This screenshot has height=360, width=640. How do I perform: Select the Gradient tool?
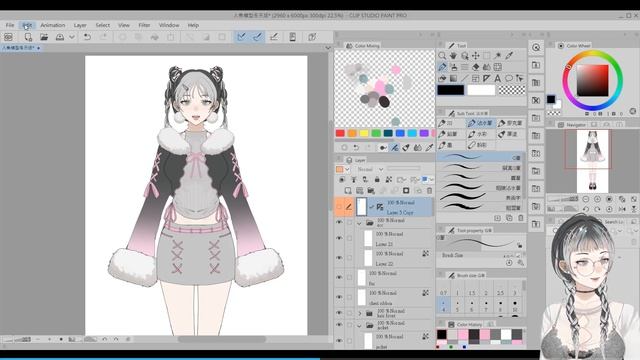(x=453, y=78)
